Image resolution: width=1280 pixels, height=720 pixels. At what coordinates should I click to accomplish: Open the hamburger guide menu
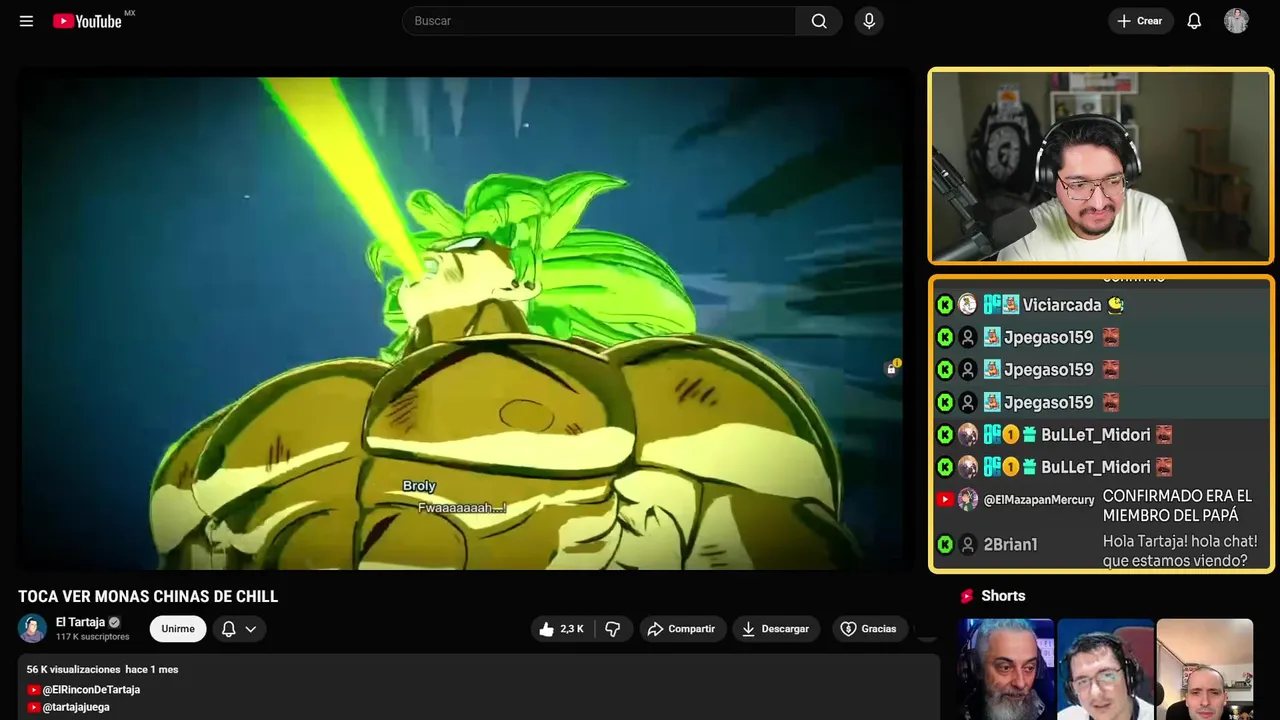[x=26, y=21]
